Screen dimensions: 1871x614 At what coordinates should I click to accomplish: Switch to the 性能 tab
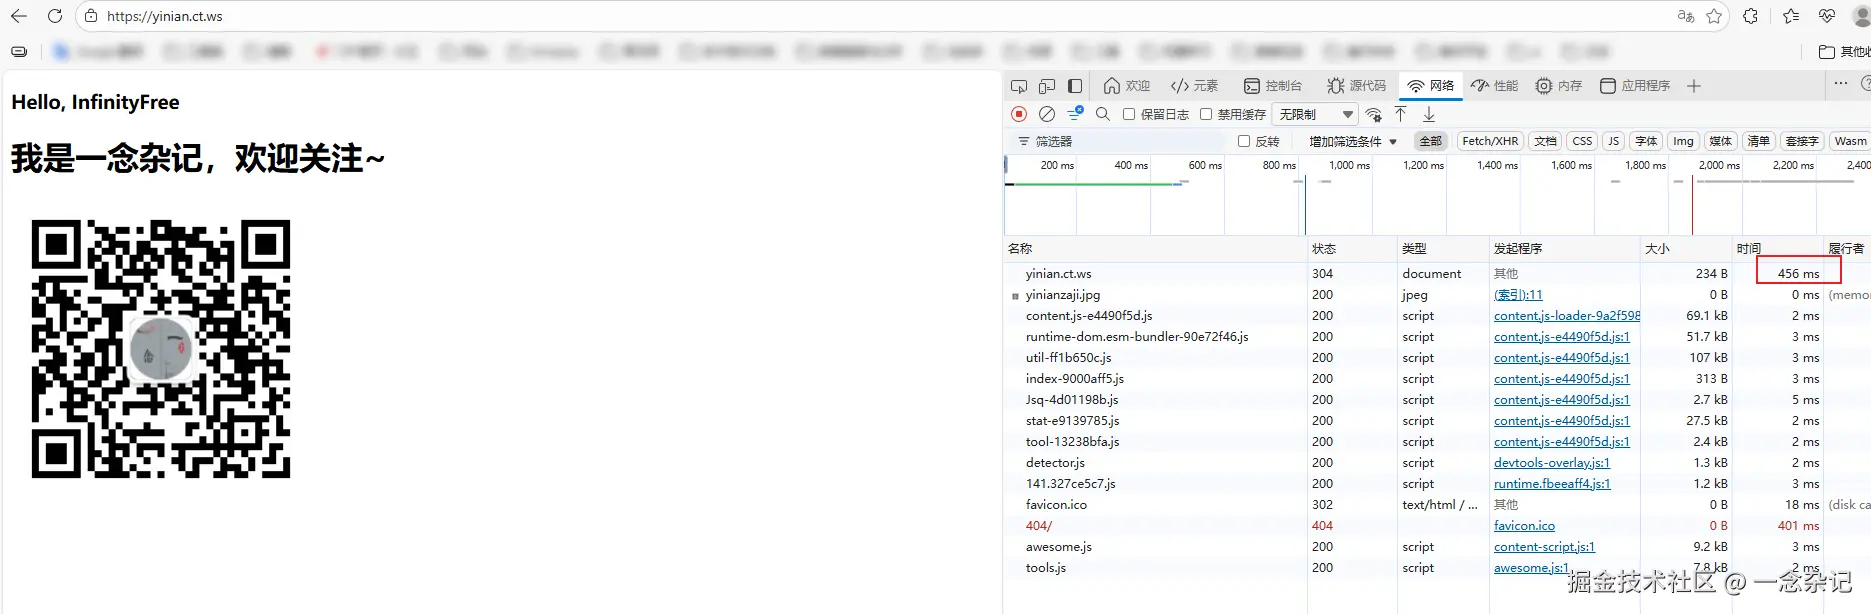click(x=1494, y=86)
